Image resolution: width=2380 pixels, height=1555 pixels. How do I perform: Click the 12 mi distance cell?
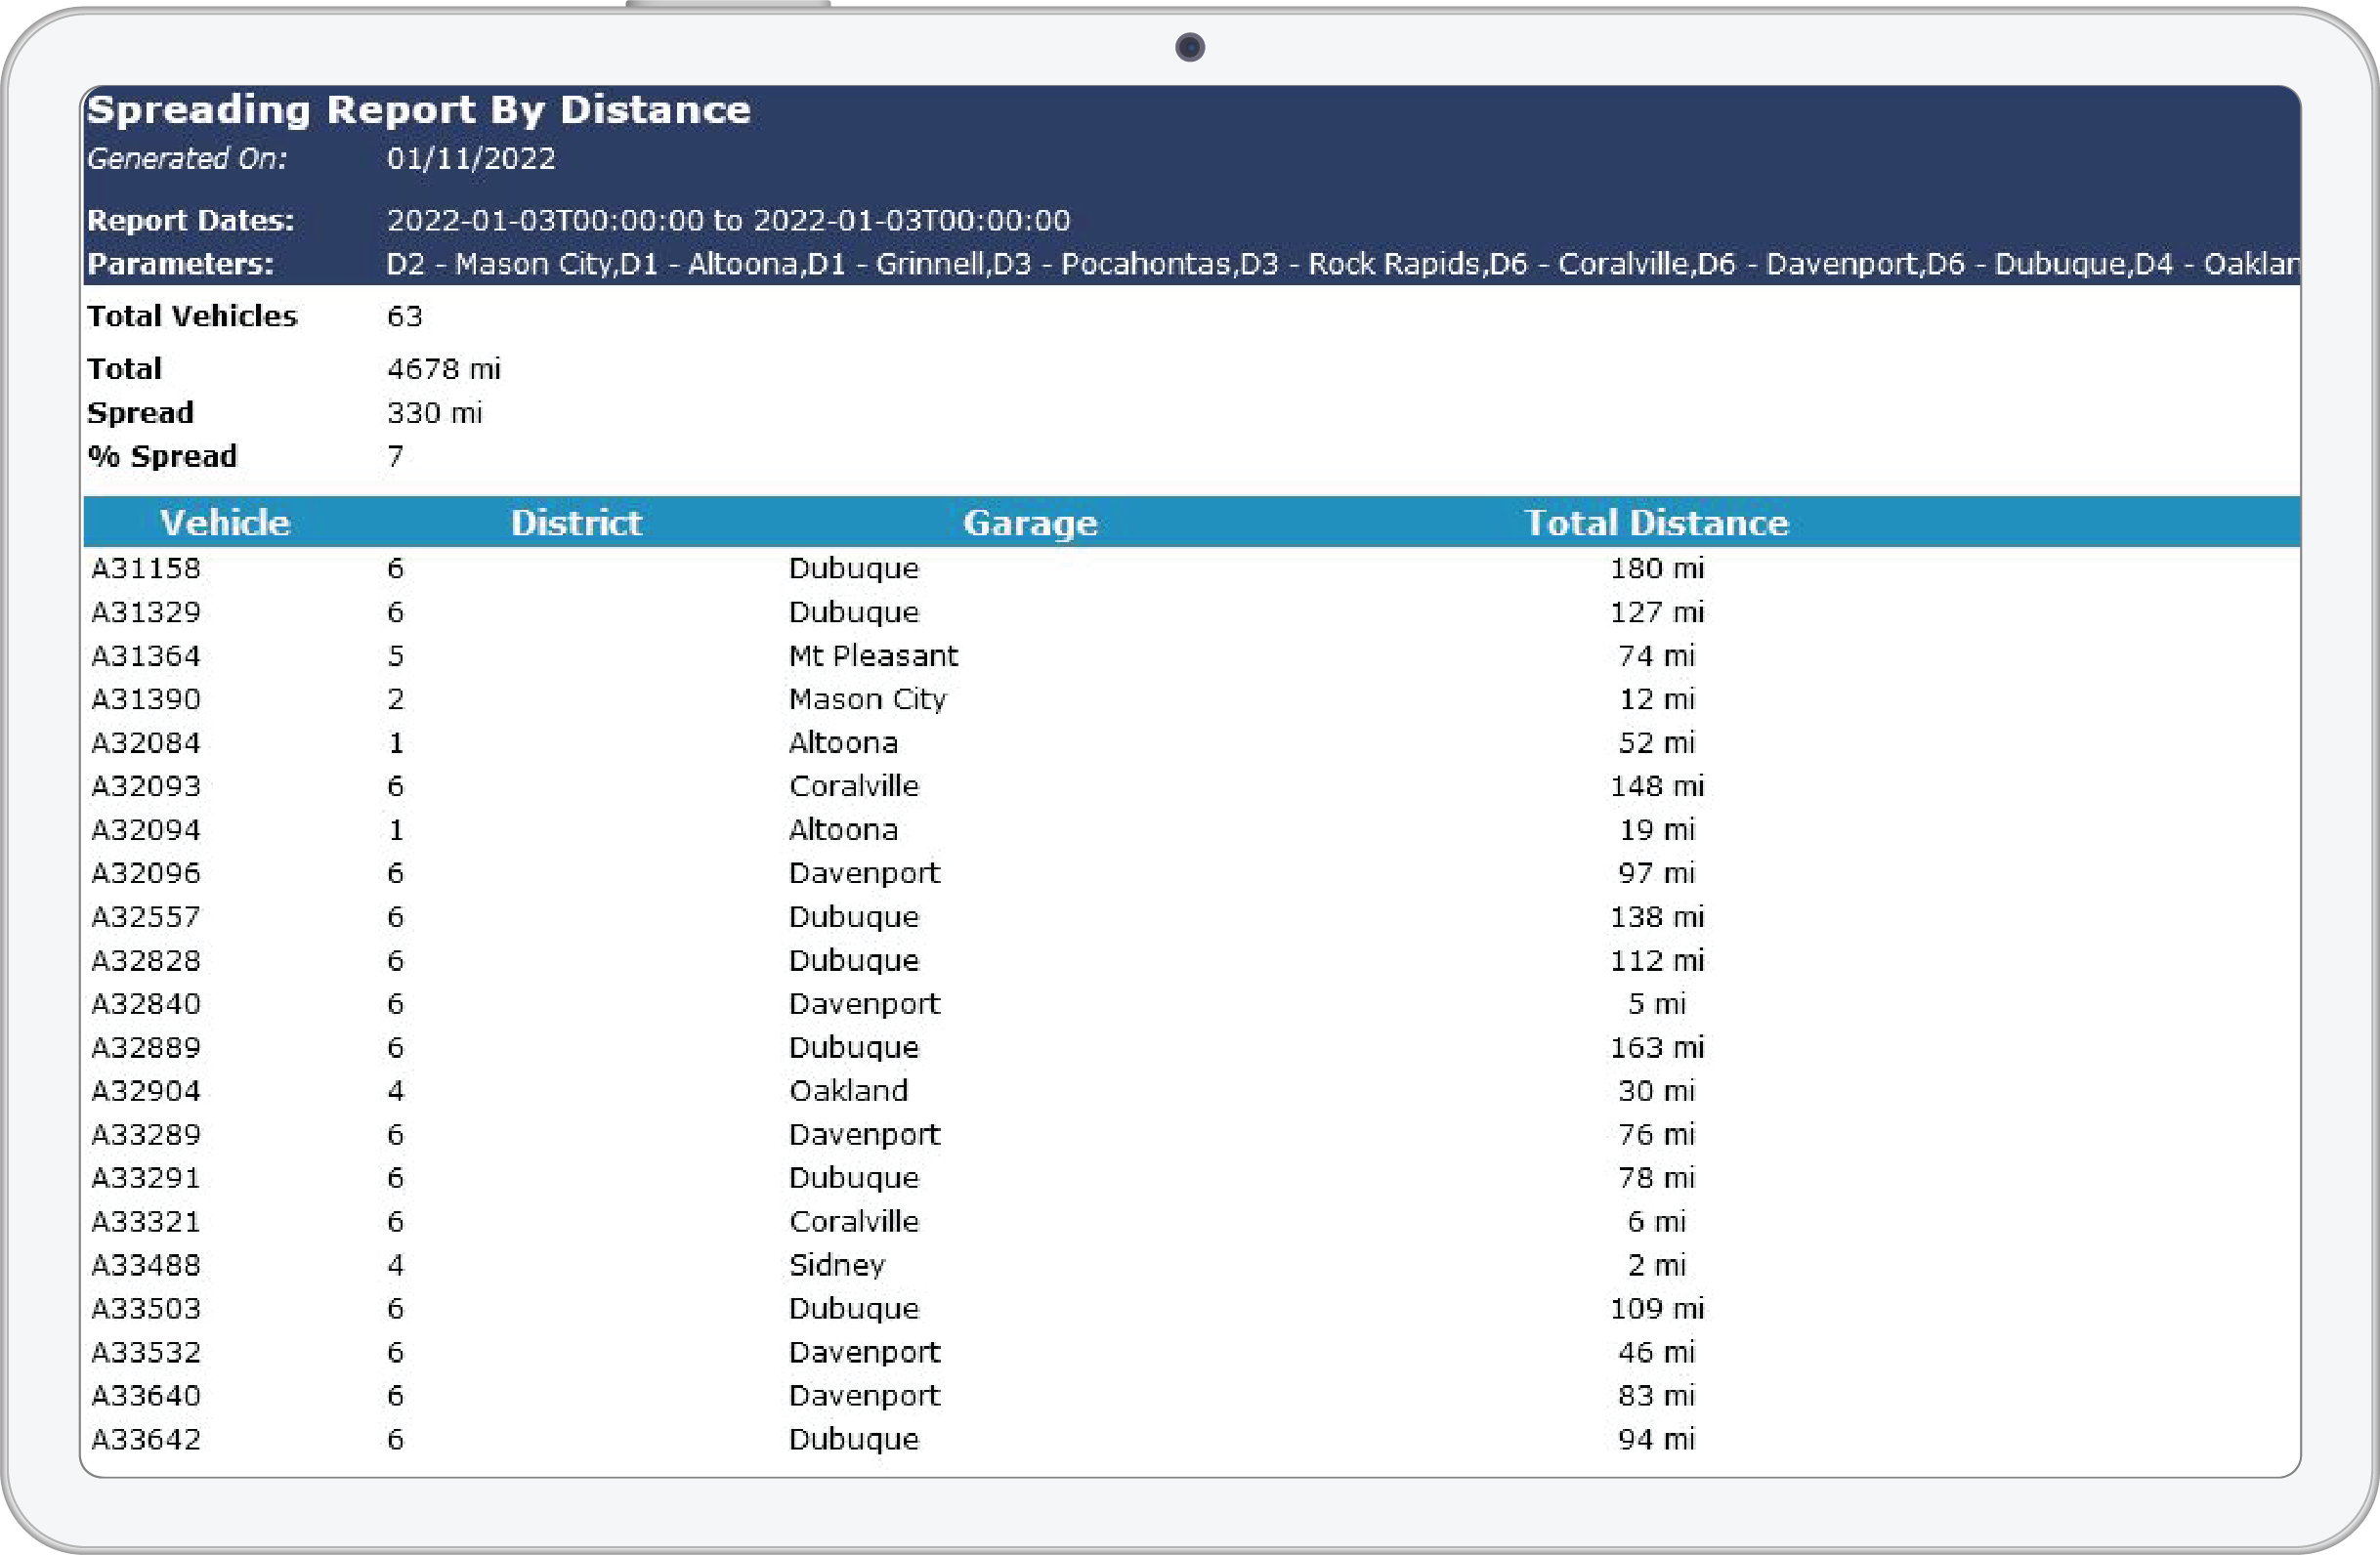coord(1657,699)
